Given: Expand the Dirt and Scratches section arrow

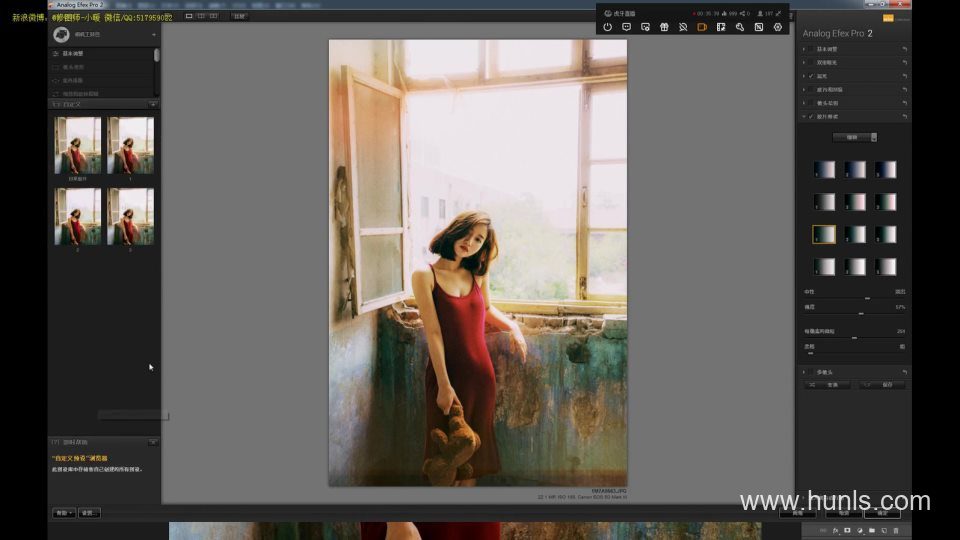Looking at the screenshot, I should [804, 89].
